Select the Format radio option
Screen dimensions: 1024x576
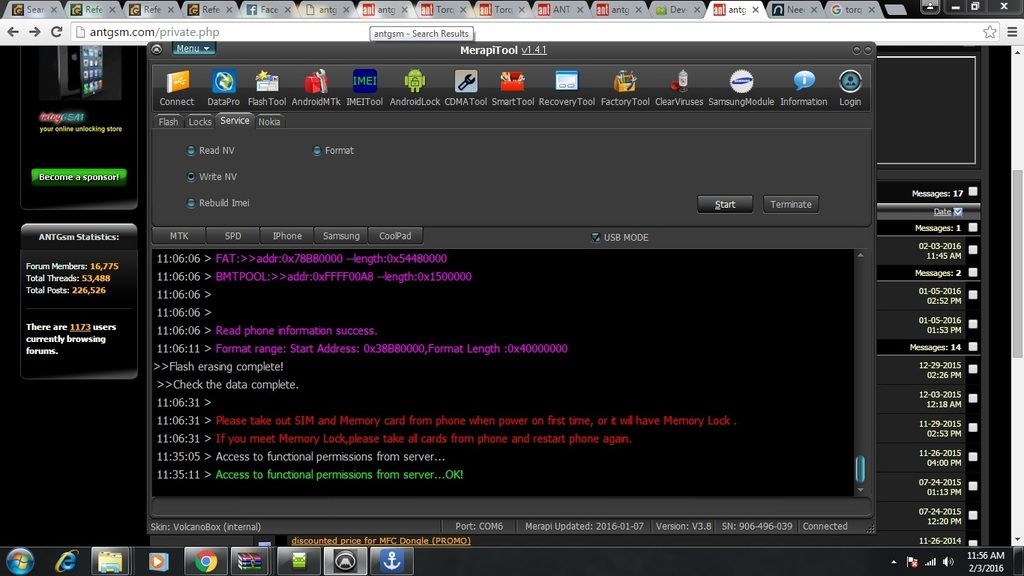click(x=317, y=151)
